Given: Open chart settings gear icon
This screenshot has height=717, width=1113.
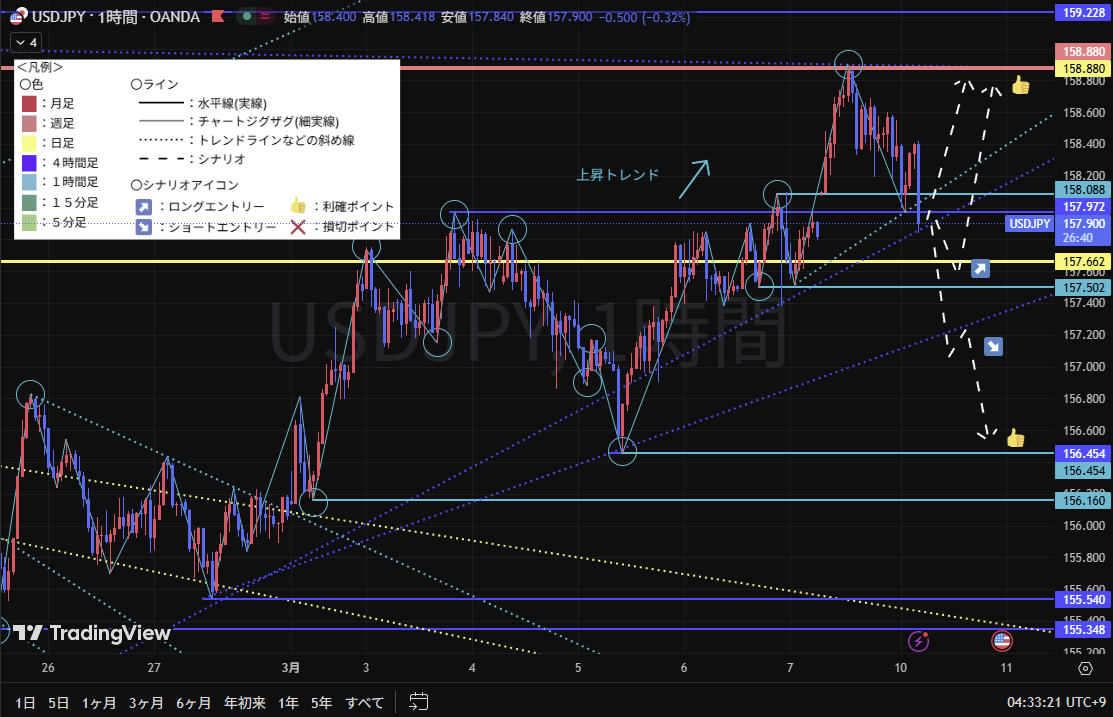Looking at the screenshot, I should coord(1085,668).
